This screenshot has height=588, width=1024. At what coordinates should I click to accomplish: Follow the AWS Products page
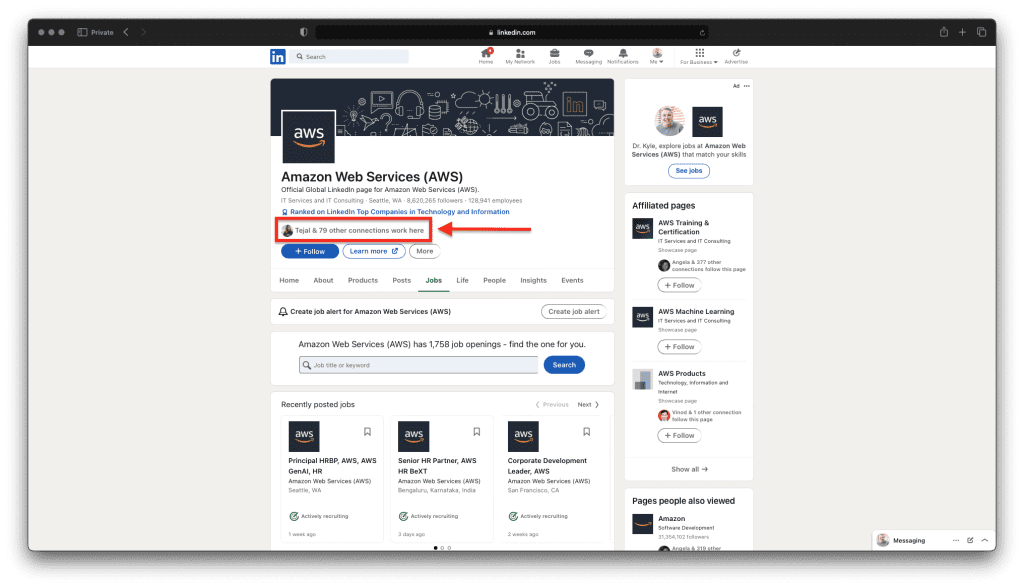[x=679, y=436]
